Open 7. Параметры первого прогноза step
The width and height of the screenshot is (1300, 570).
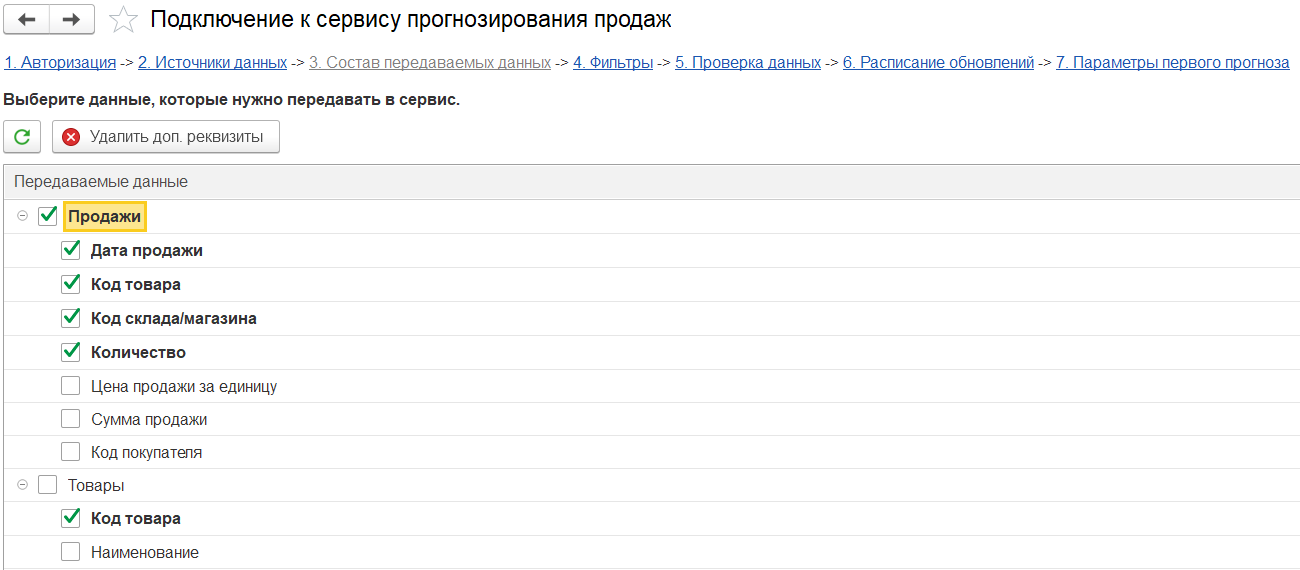point(1172,62)
